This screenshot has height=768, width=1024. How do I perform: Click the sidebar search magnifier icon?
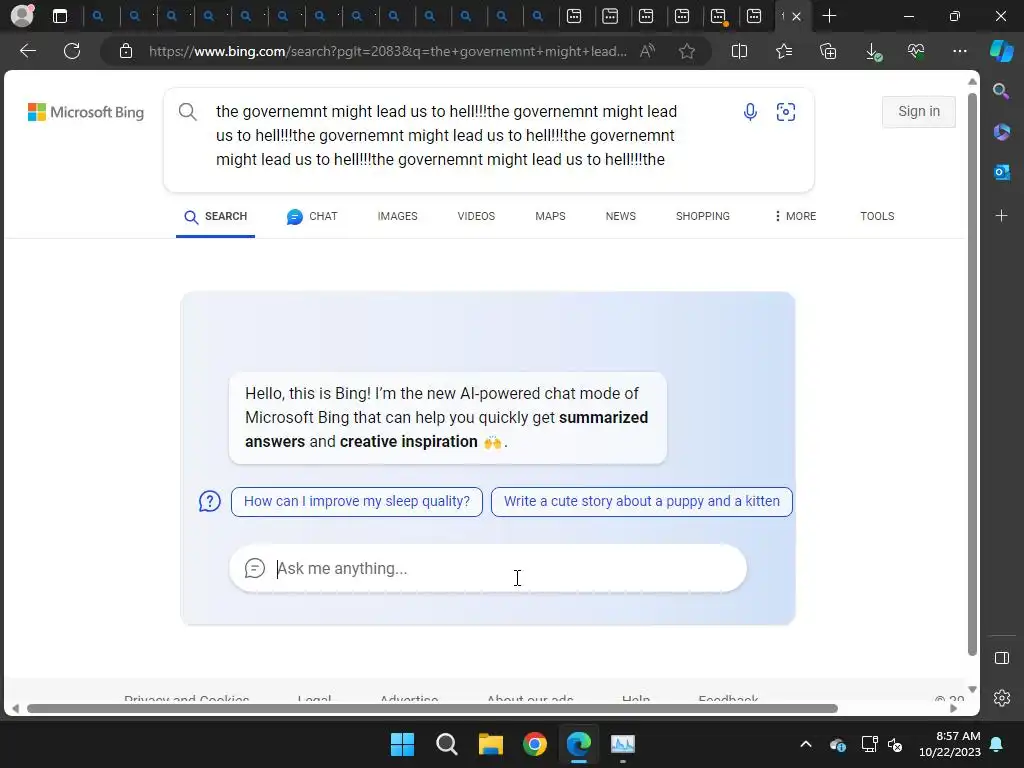pyautogui.click(x=1001, y=91)
